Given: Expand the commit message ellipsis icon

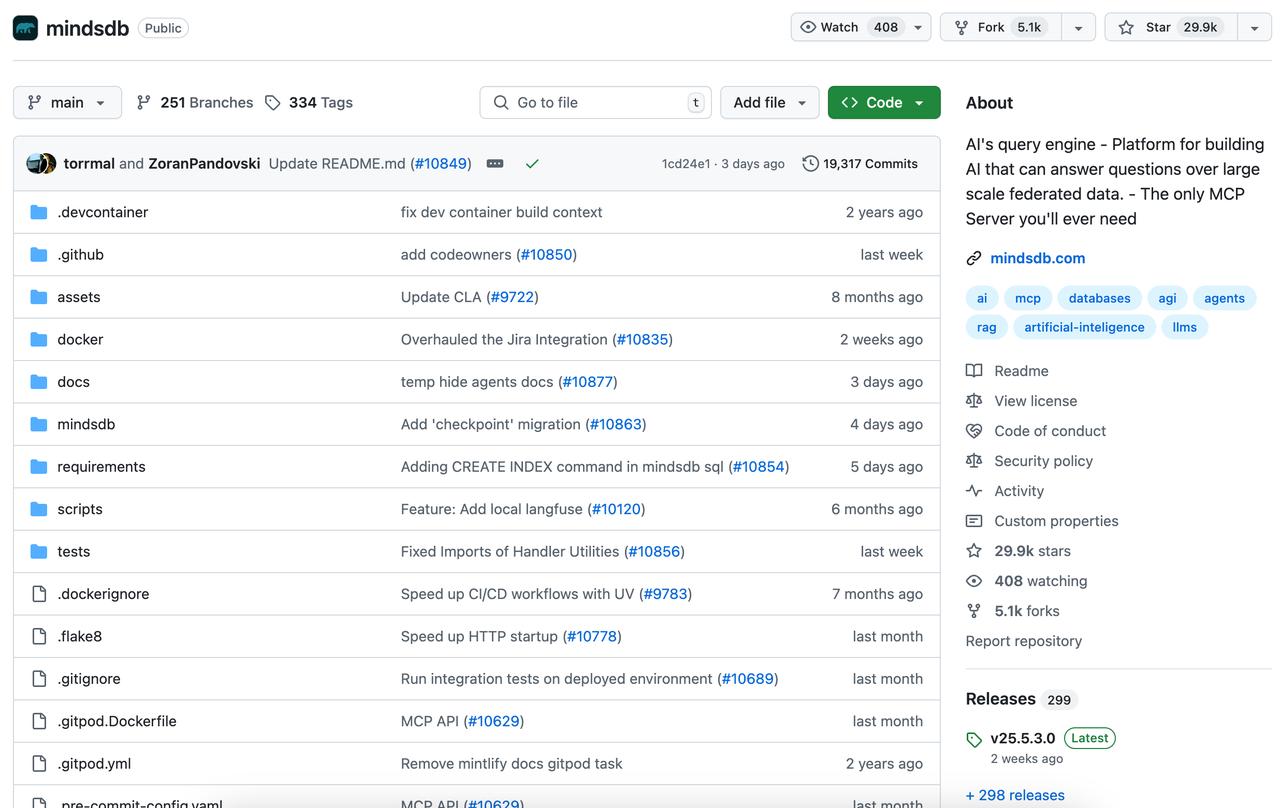Looking at the screenshot, I should (x=495, y=163).
